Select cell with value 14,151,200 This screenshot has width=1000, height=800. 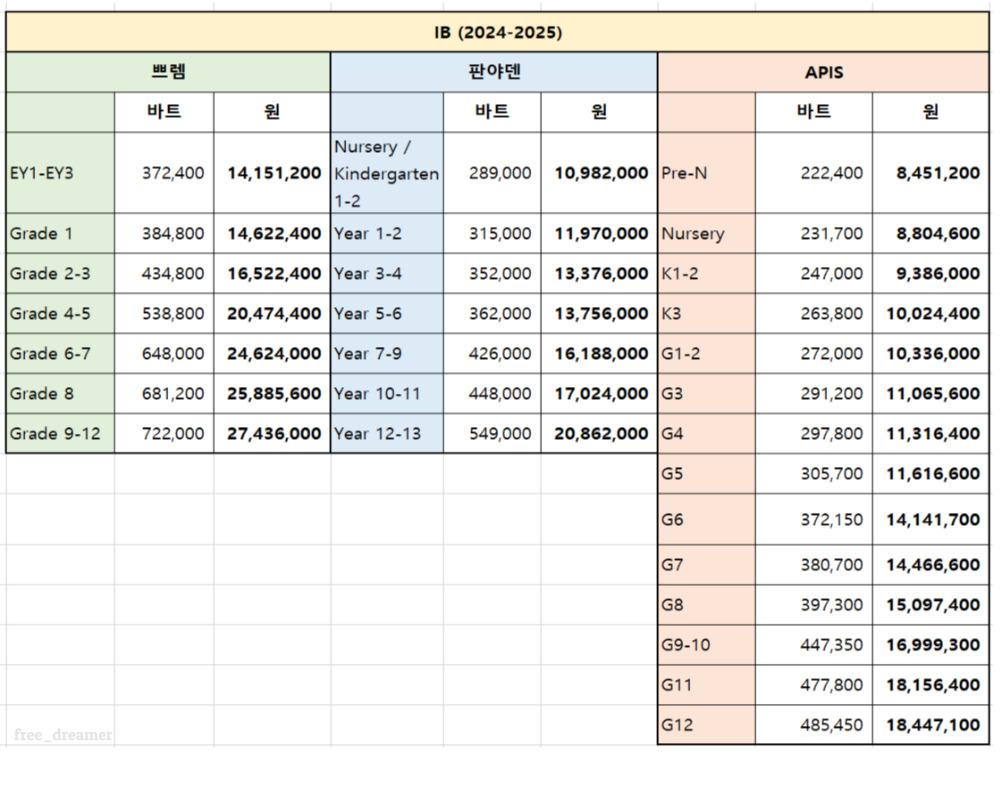point(272,173)
